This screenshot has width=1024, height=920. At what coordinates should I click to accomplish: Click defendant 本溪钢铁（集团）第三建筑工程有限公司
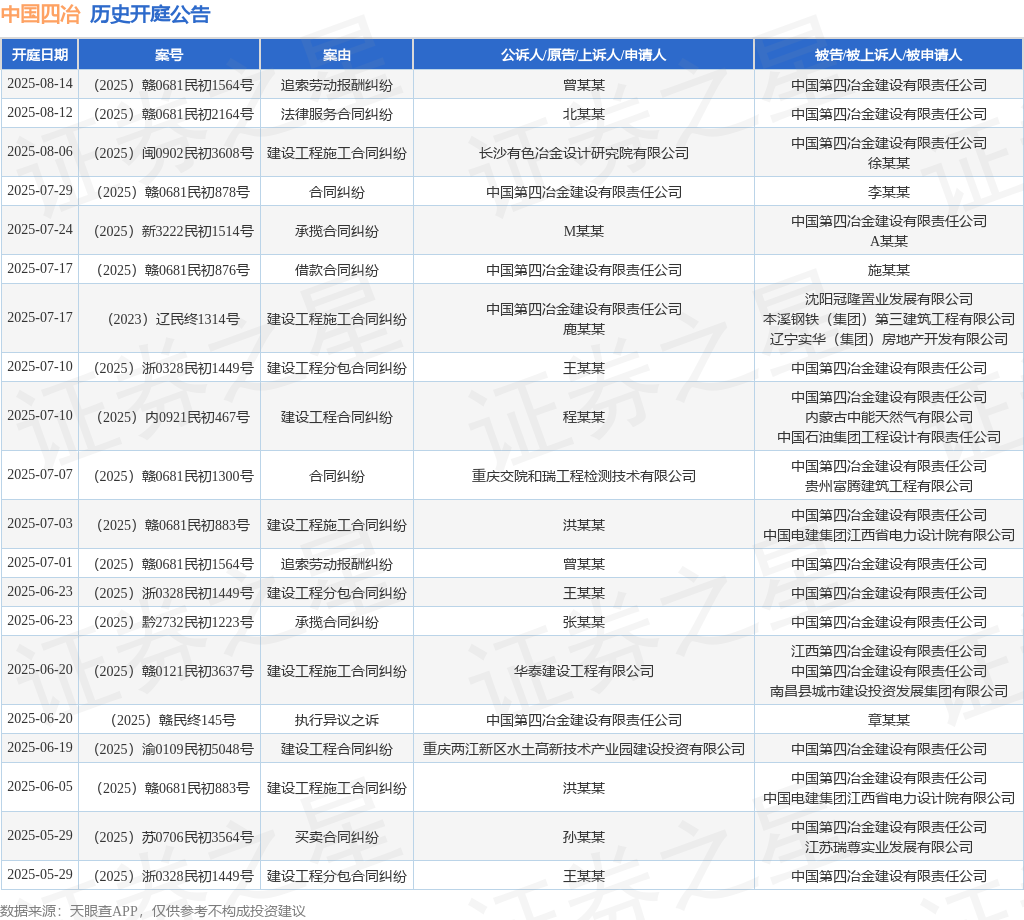pyautogui.click(x=889, y=319)
